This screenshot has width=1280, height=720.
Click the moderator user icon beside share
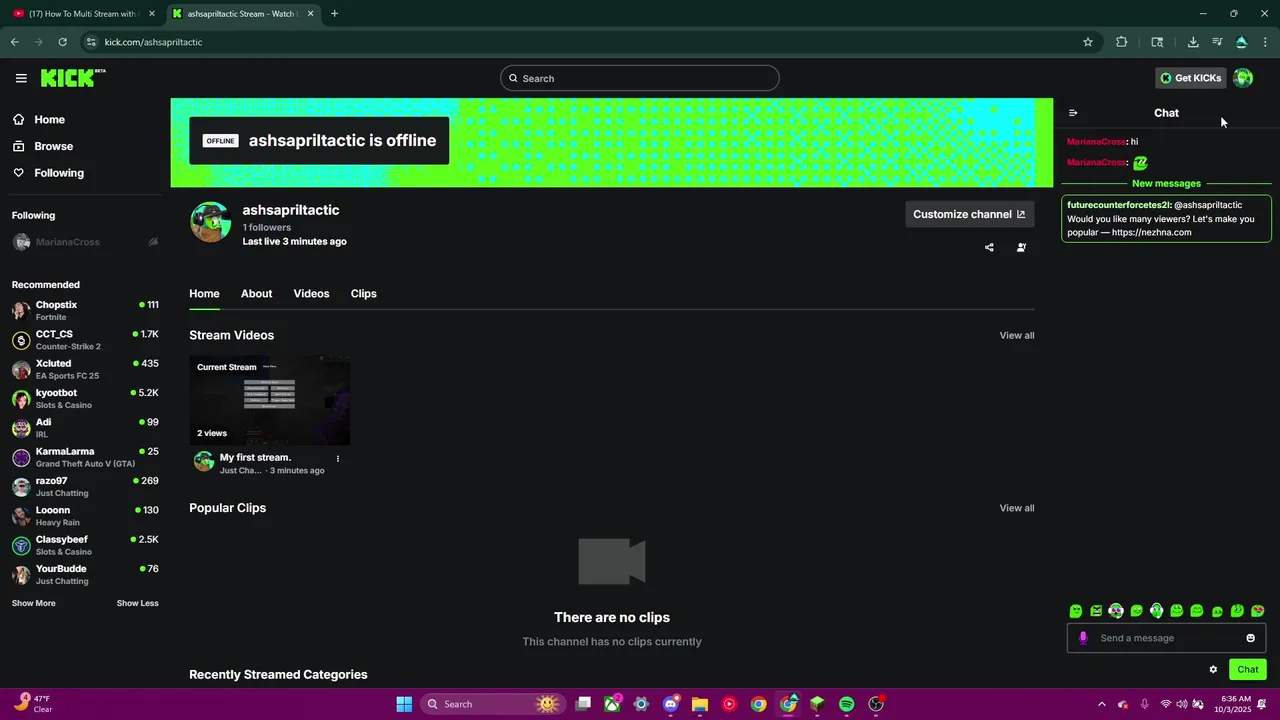coord(1021,247)
